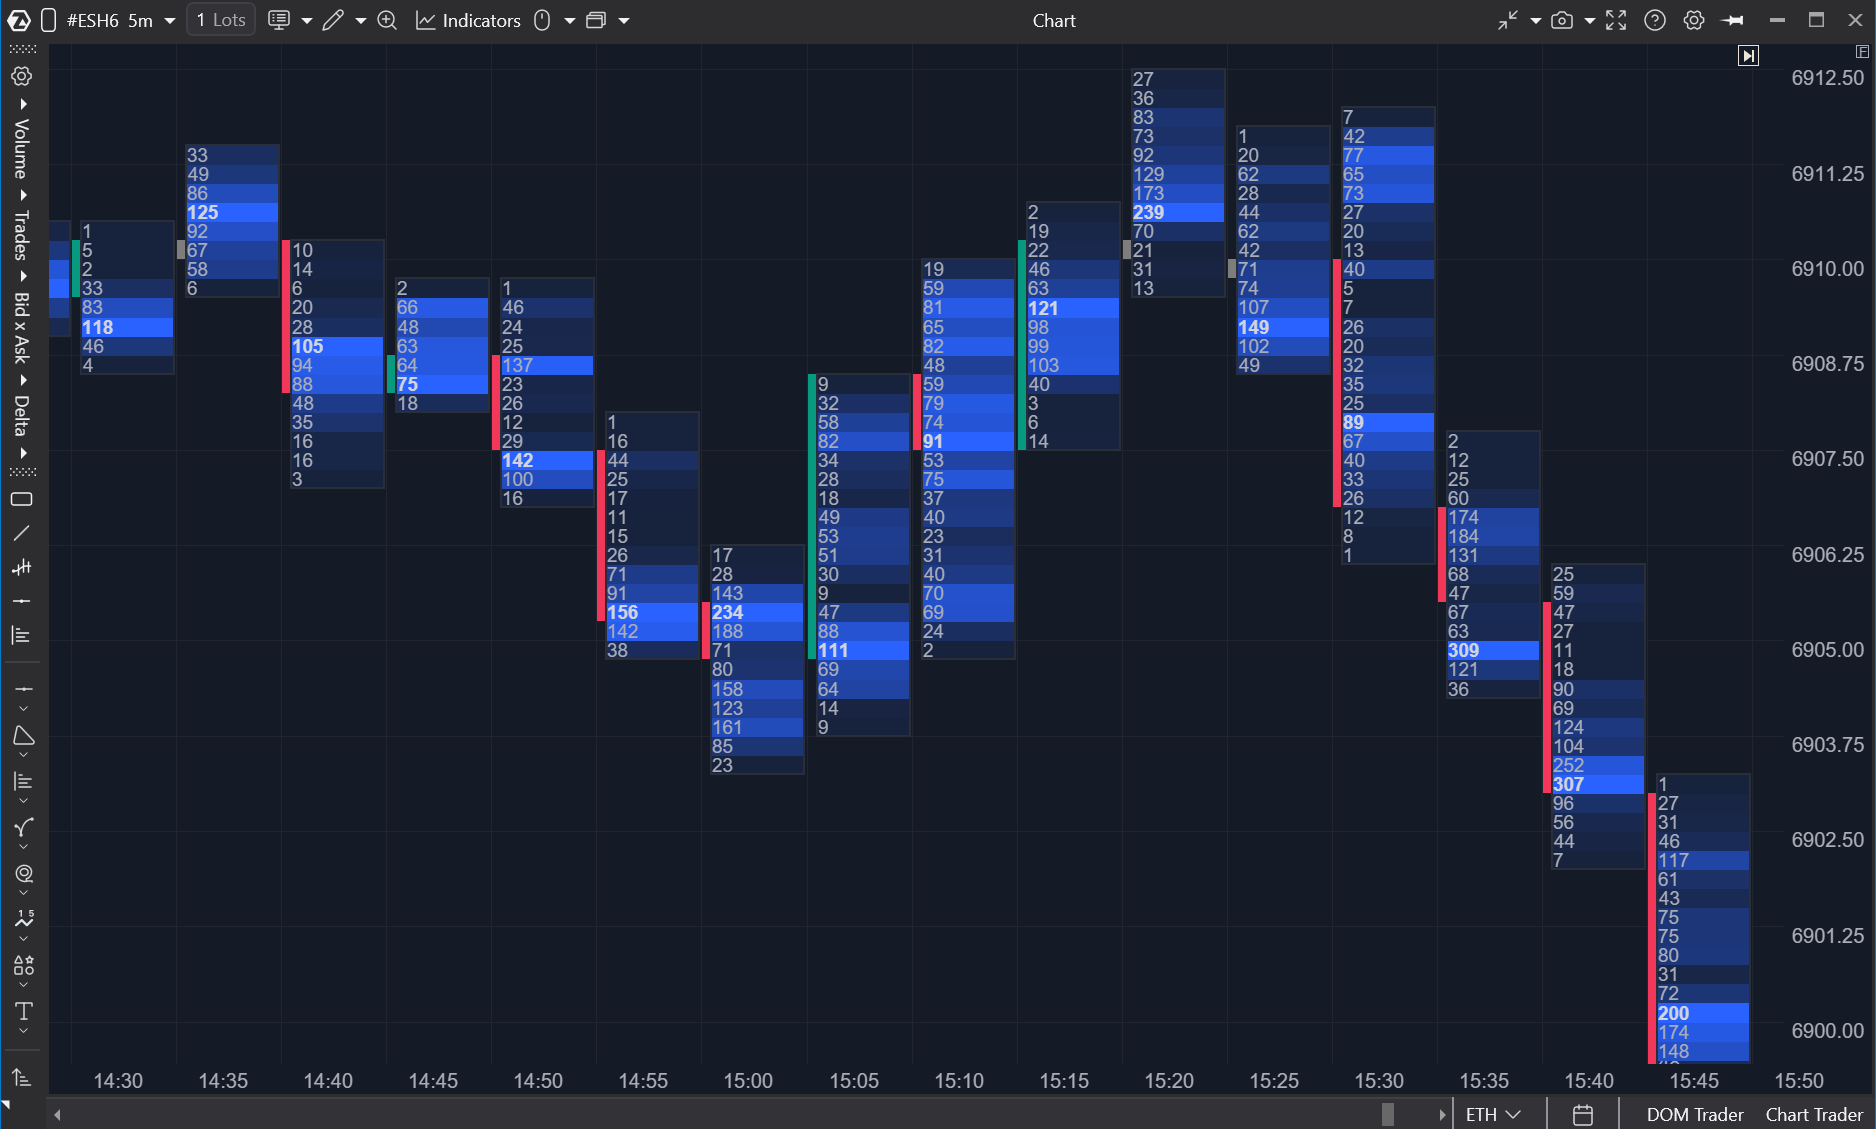Toggle the pin window always-on-top button

(1734, 21)
